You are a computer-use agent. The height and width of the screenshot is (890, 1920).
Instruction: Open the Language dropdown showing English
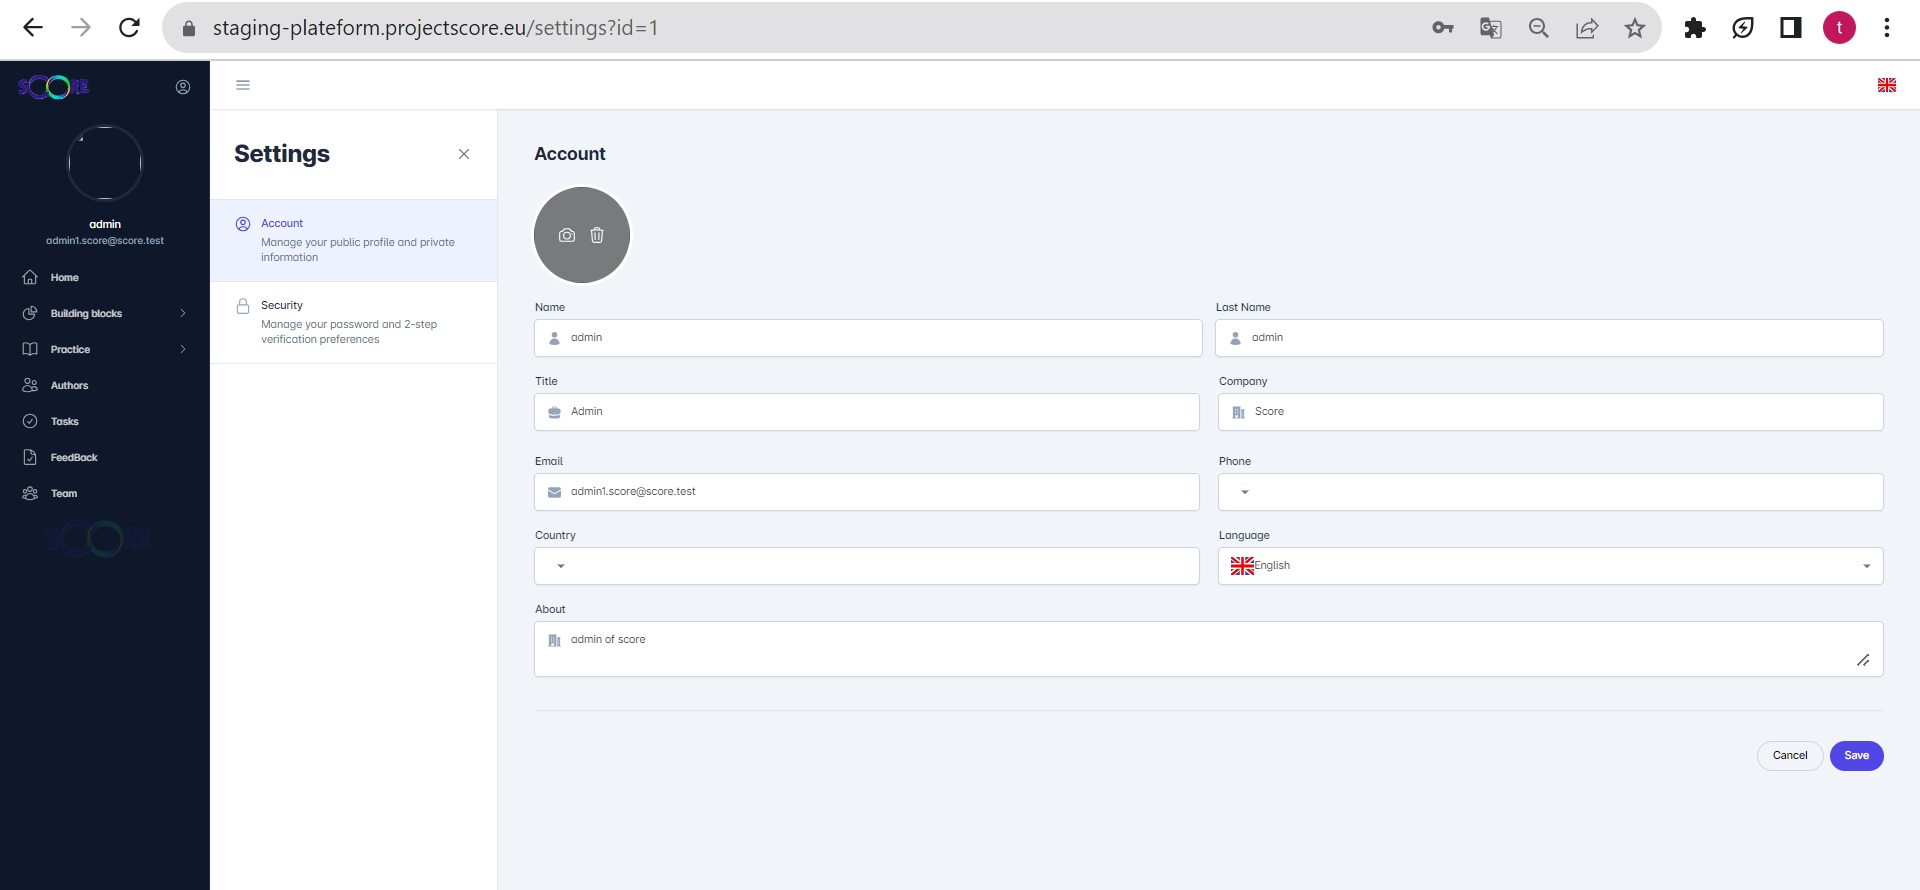point(1550,566)
